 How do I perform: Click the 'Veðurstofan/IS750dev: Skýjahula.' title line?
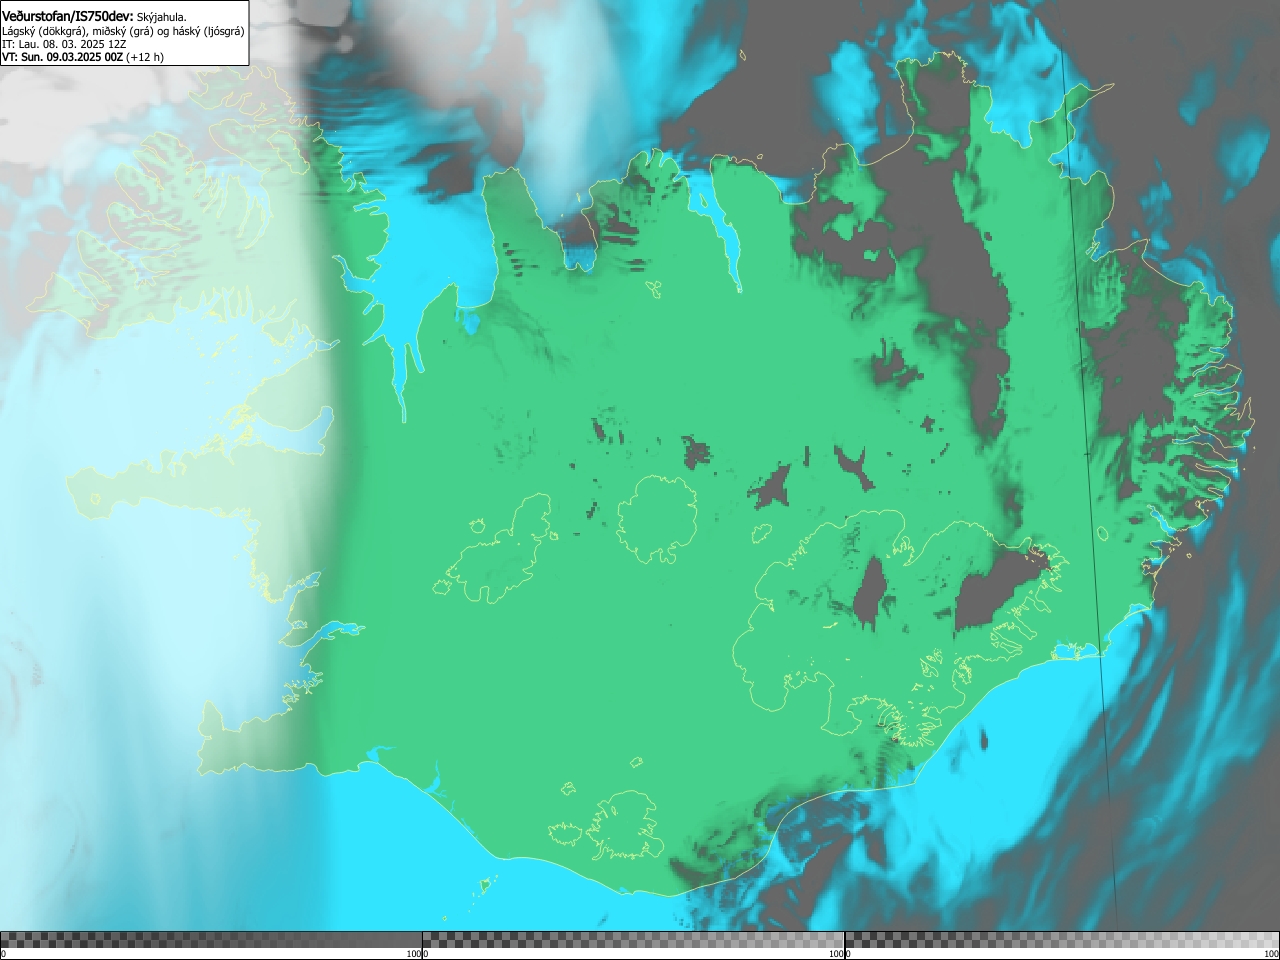94,16
